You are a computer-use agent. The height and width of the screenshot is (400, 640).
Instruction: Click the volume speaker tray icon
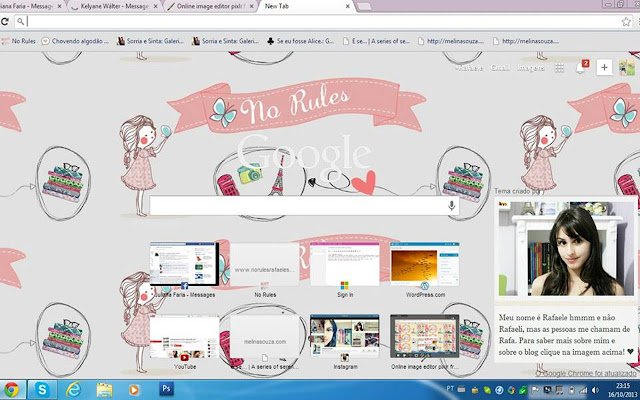(x=595, y=390)
